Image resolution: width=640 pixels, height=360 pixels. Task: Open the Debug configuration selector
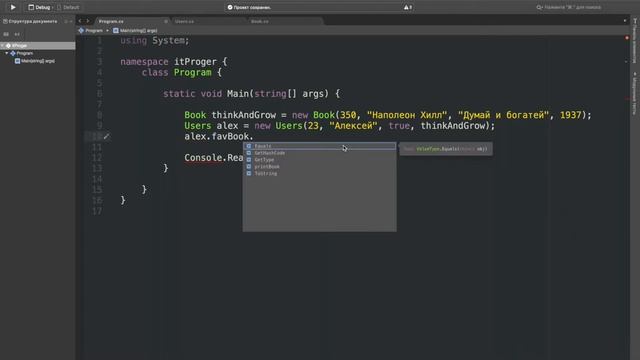point(39,7)
